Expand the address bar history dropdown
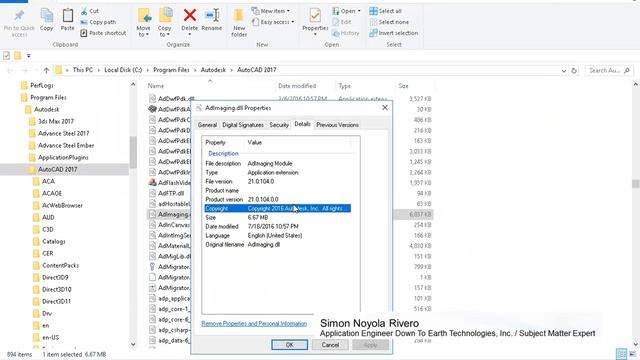This screenshot has height=360, width=640. coord(564,70)
